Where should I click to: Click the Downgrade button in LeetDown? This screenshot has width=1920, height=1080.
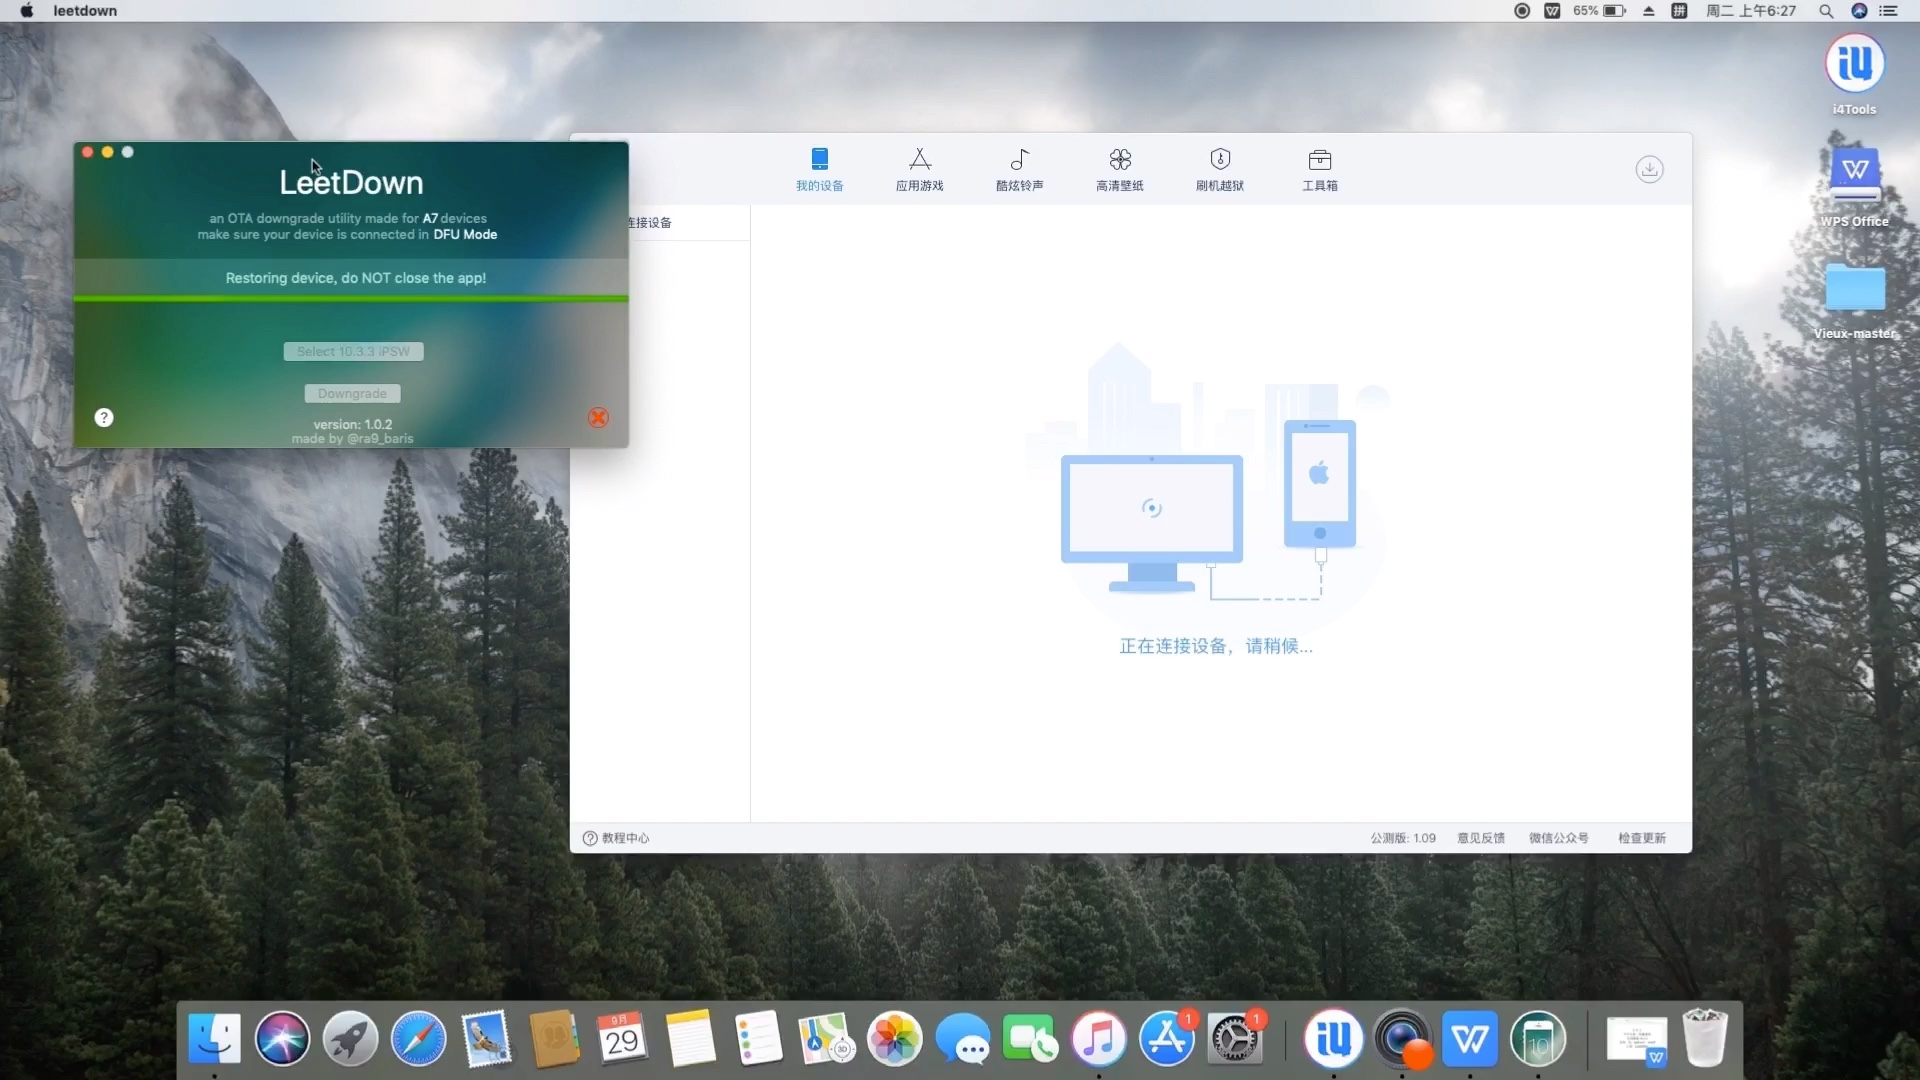click(352, 393)
